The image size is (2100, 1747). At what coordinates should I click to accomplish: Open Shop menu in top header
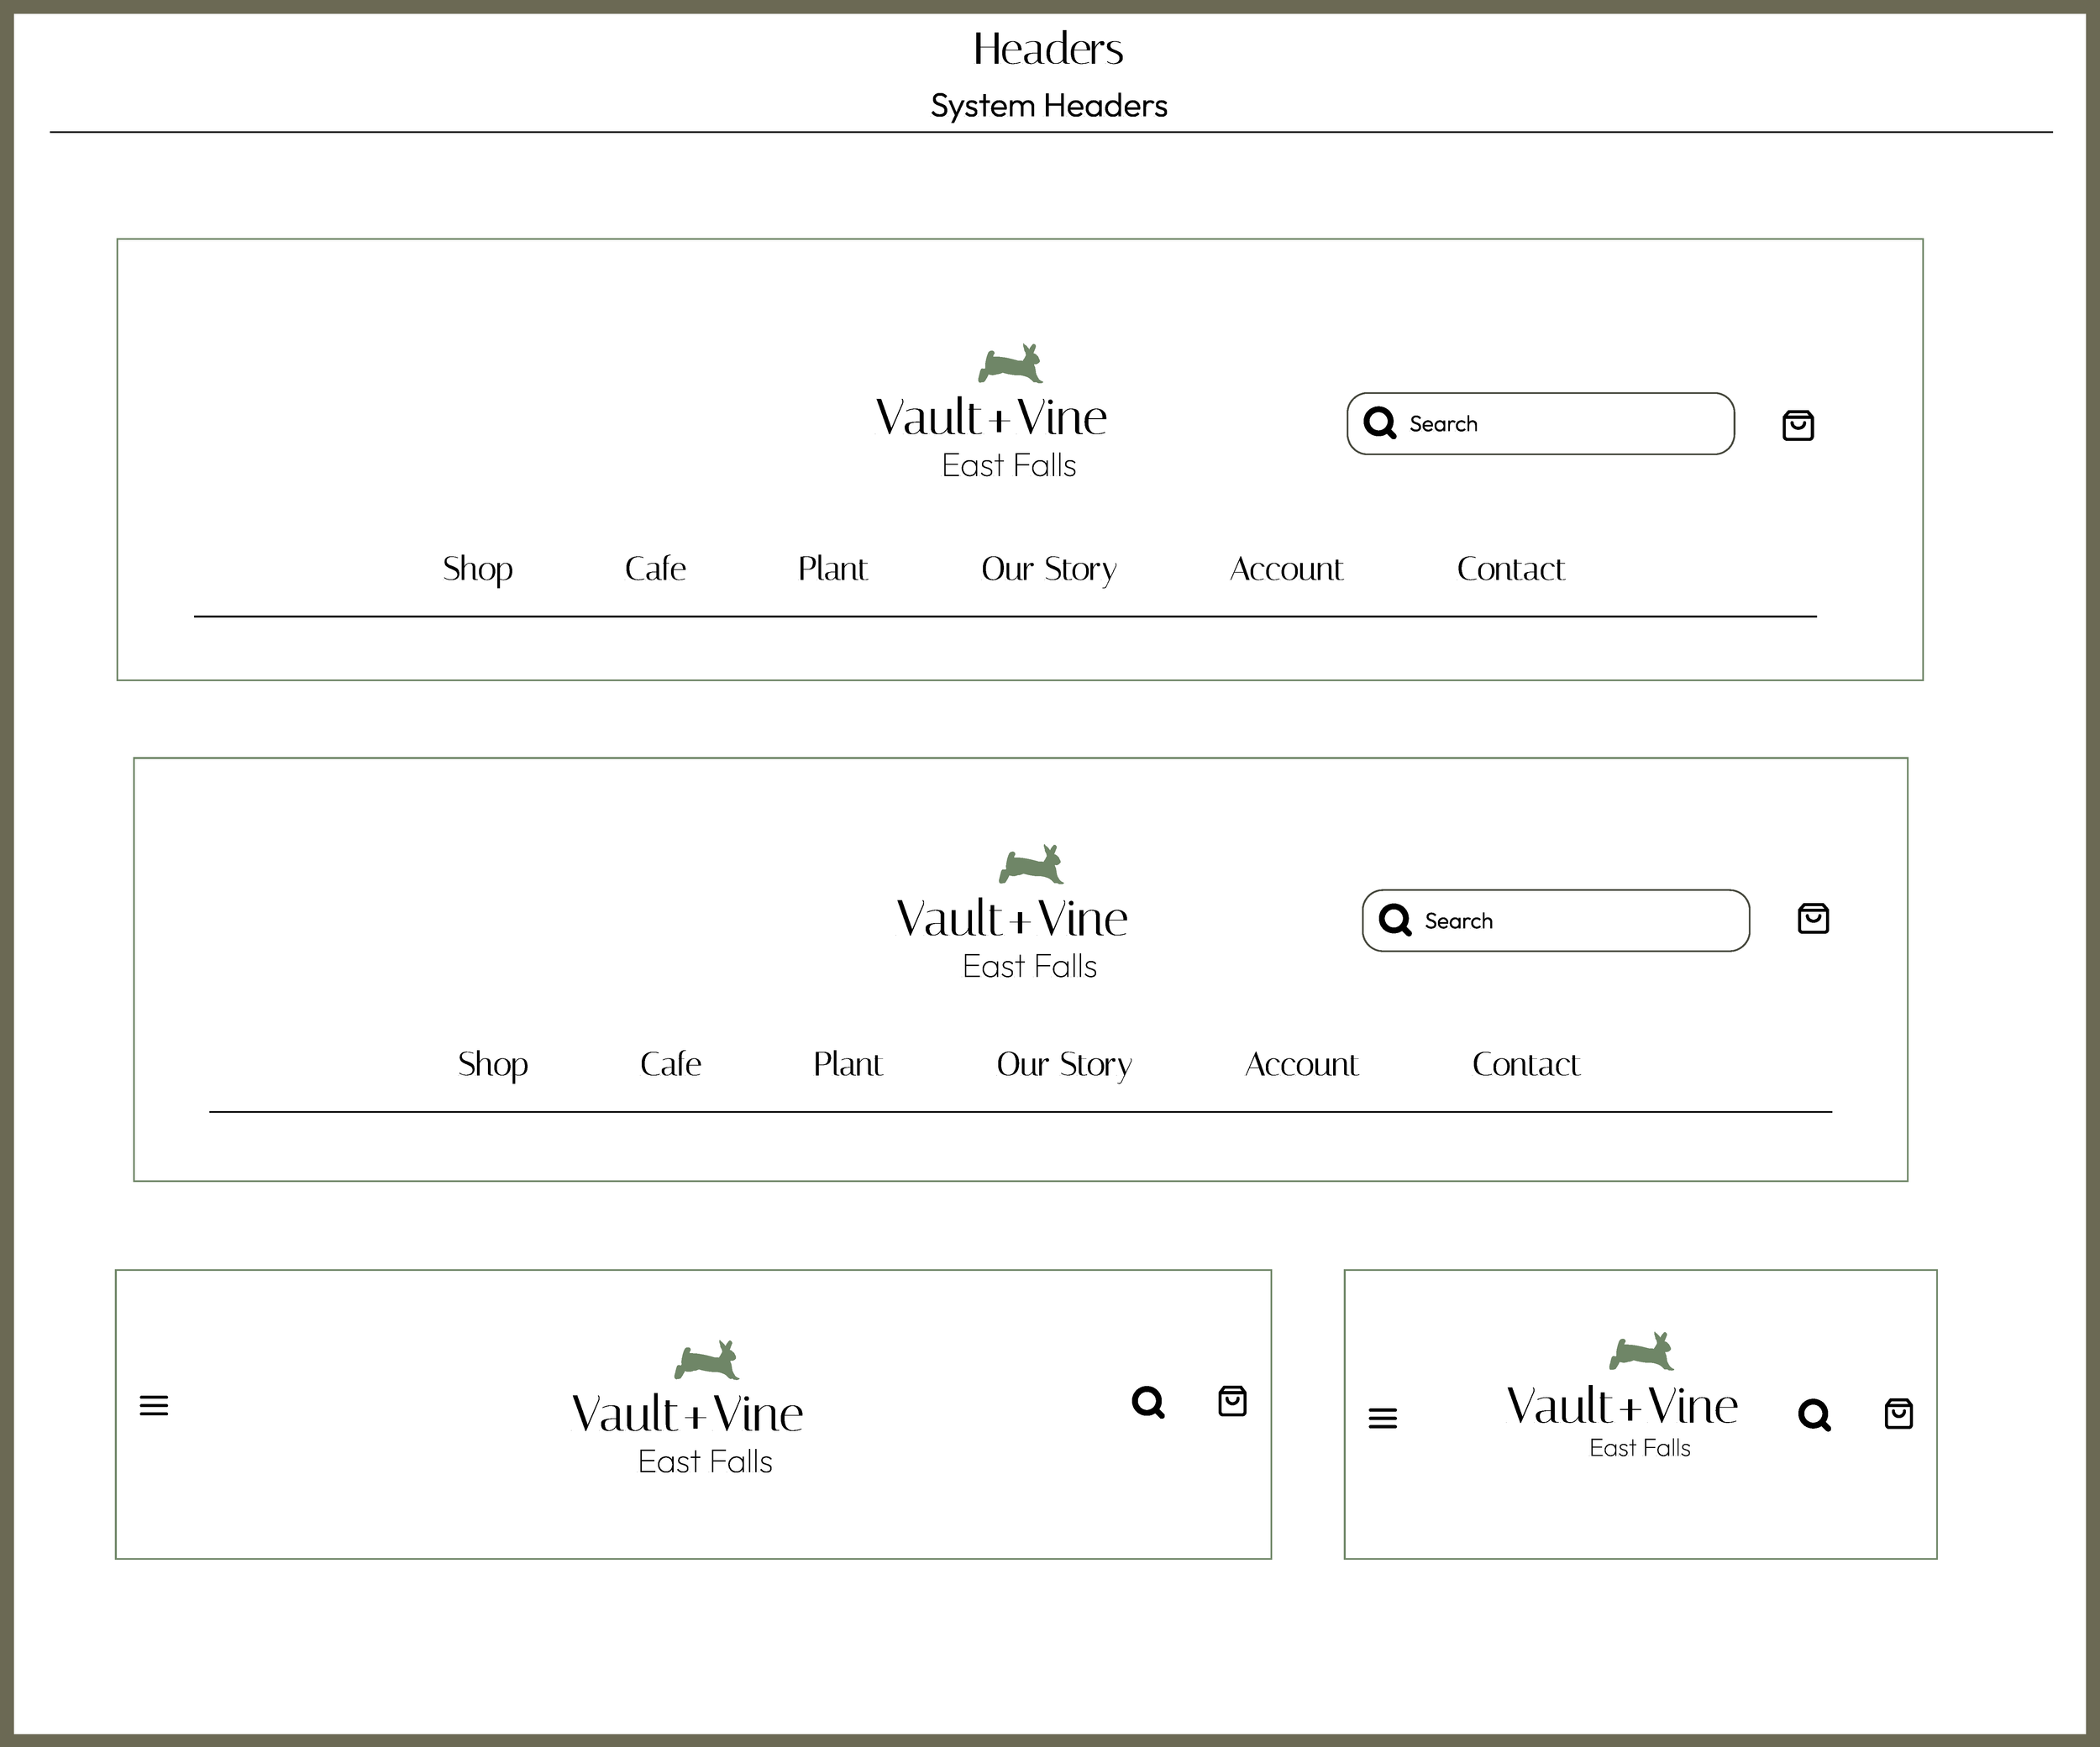(x=477, y=569)
